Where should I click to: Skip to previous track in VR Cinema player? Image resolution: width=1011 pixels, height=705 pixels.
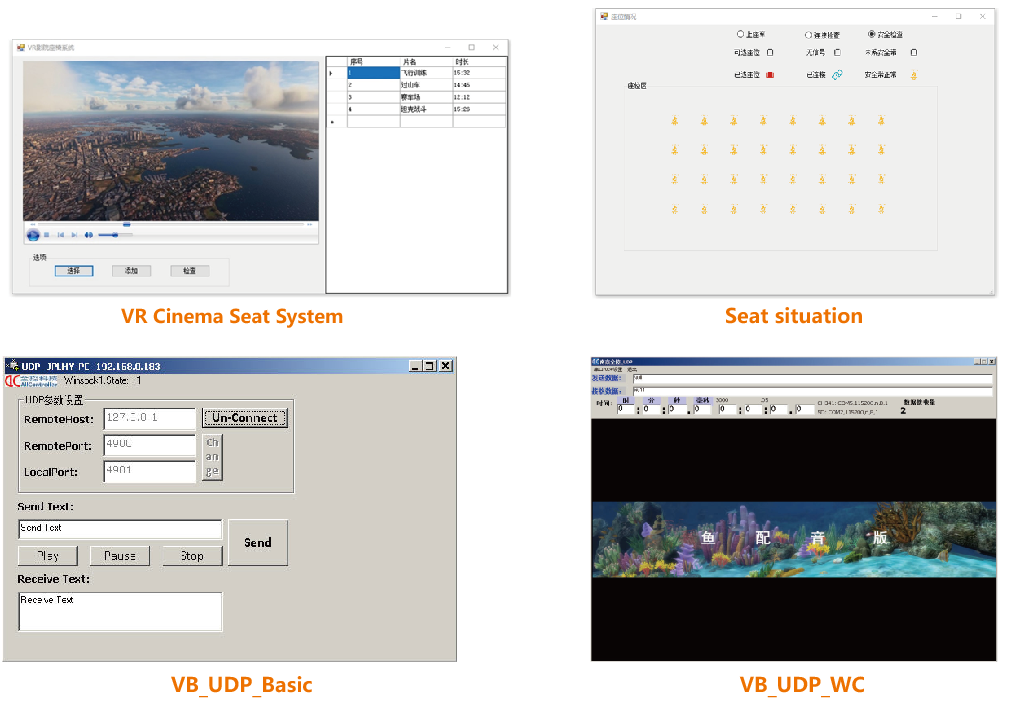(61, 235)
